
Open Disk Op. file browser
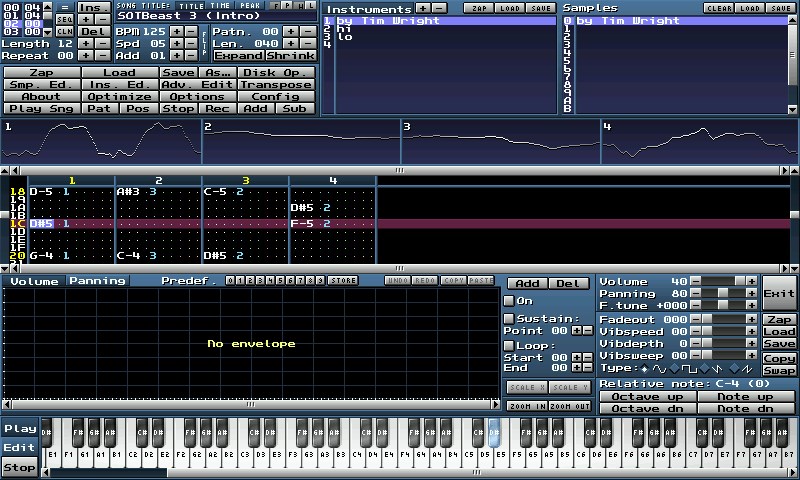tap(276, 72)
